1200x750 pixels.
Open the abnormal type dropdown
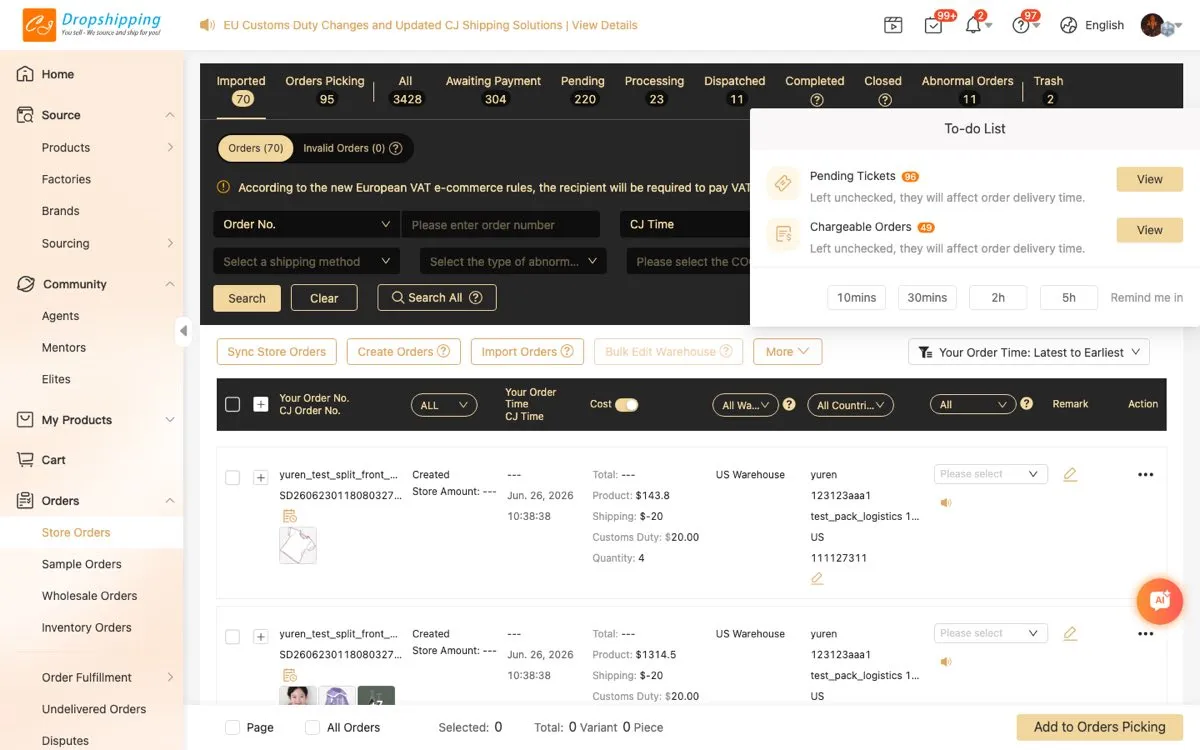[x=513, y=261]
